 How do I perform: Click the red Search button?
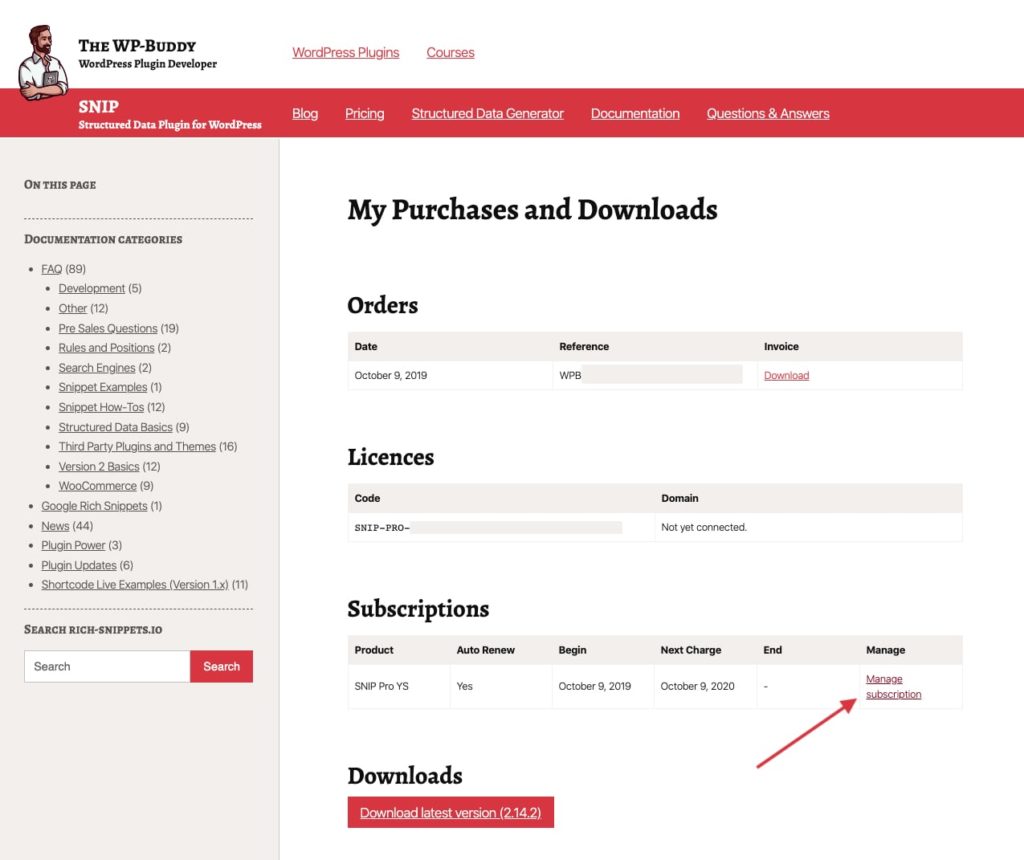(x=221, y=666)
